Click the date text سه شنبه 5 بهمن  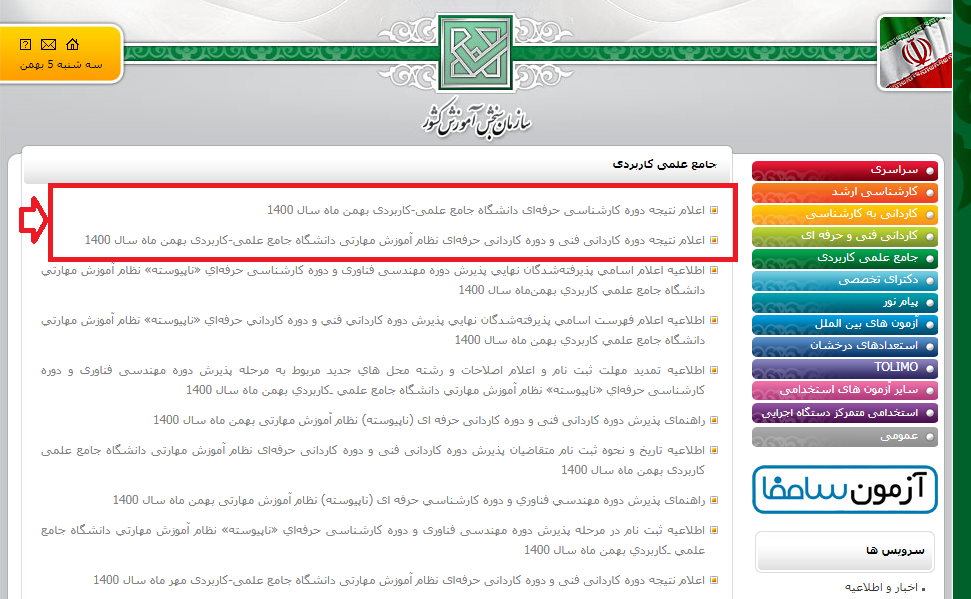(x=61, y=64)
